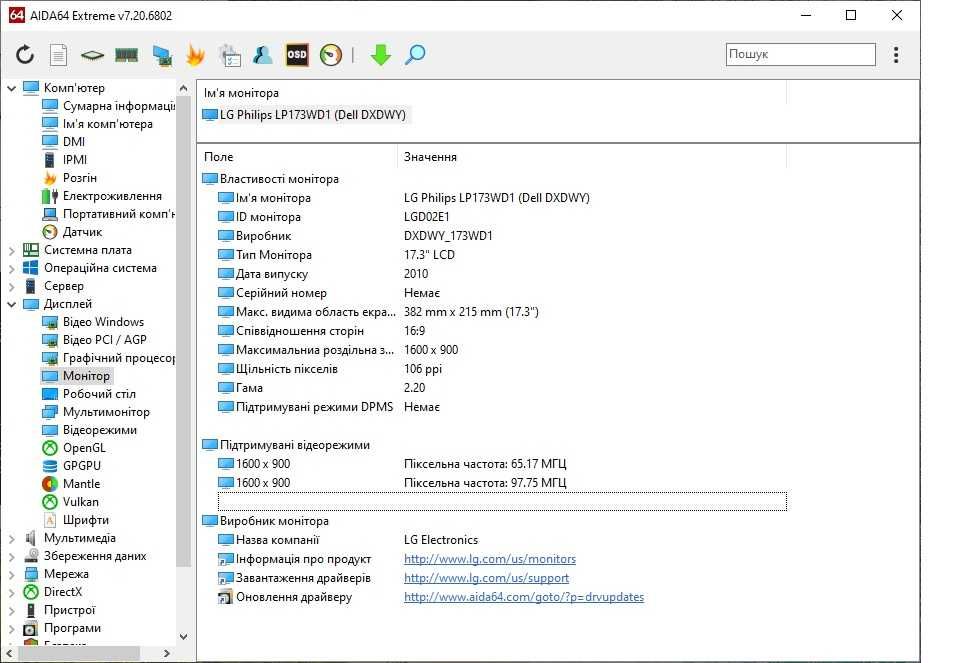Expand the Мережа tree node

tap(11, 574)
